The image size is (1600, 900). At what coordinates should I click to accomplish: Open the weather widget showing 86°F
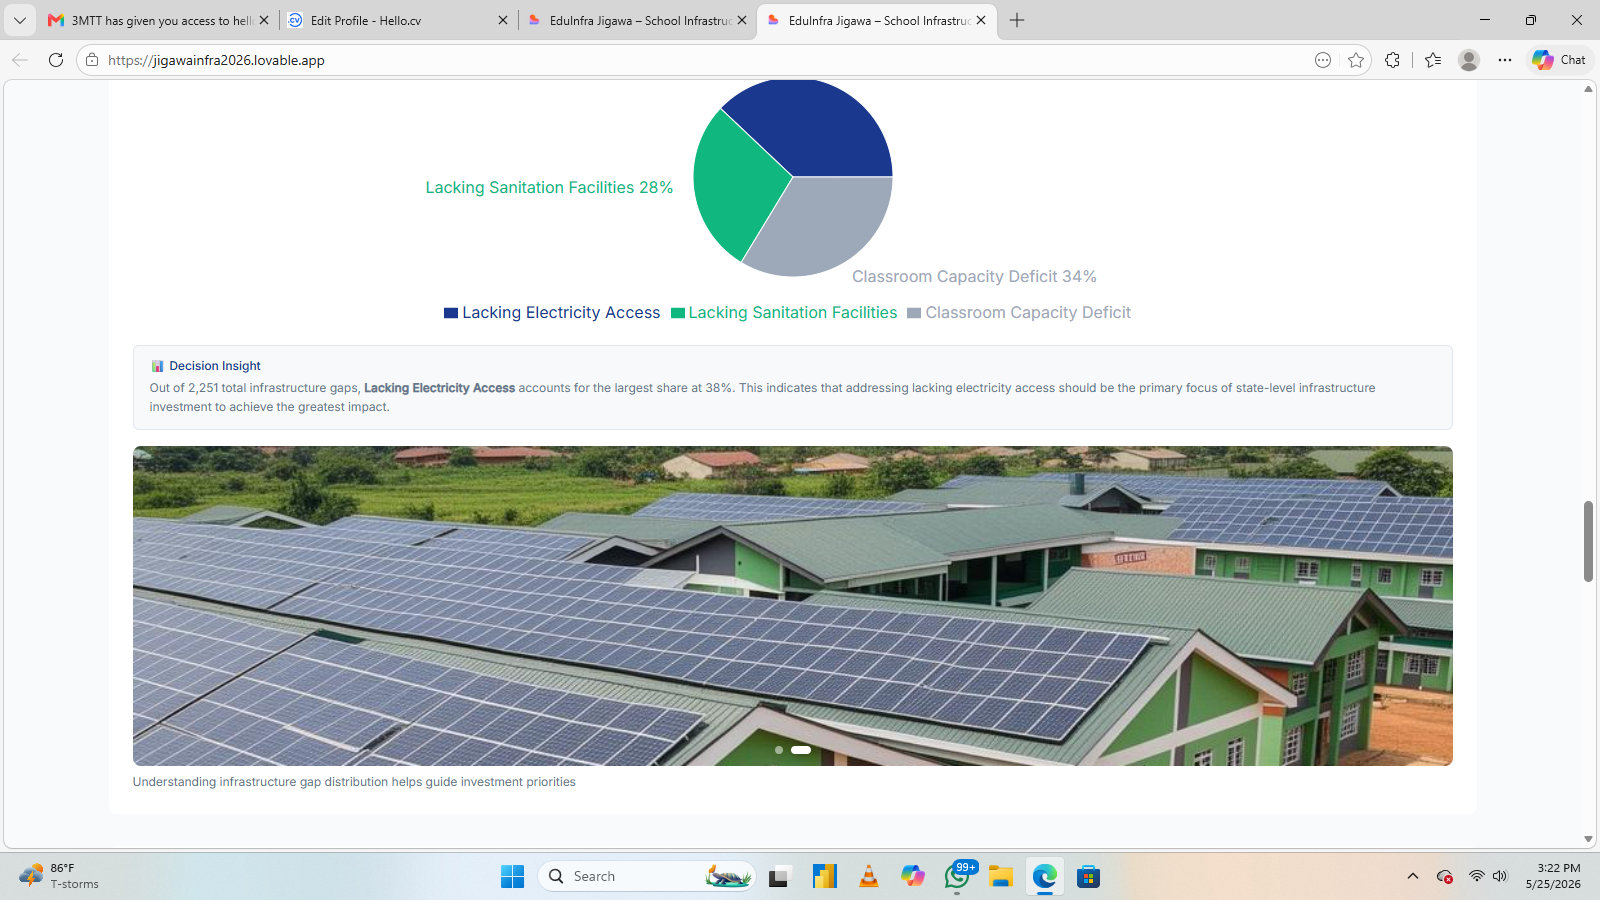click(x=60, y=877)
